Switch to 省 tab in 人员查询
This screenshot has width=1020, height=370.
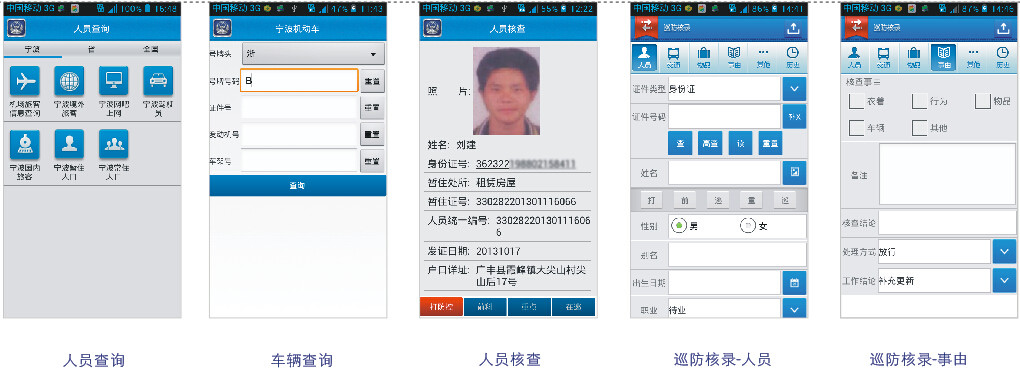coord(92,50)
